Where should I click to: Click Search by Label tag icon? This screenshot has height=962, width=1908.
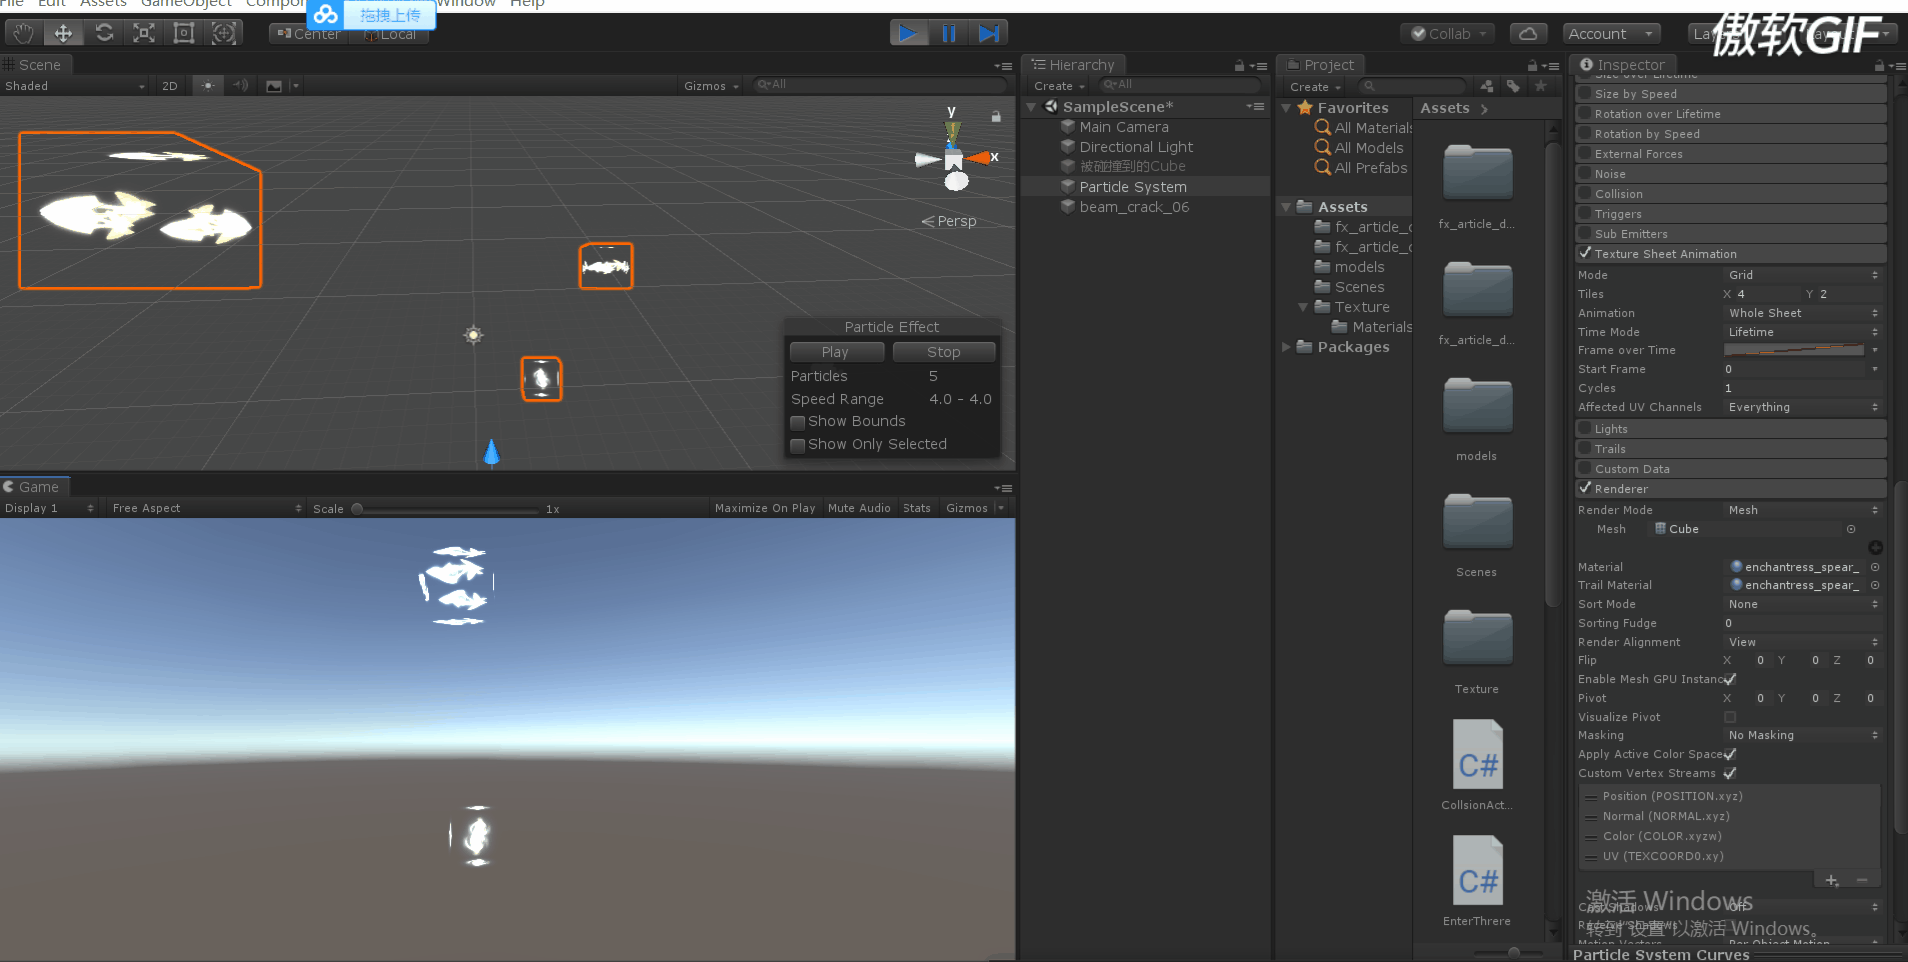[x=1513, y=87]
